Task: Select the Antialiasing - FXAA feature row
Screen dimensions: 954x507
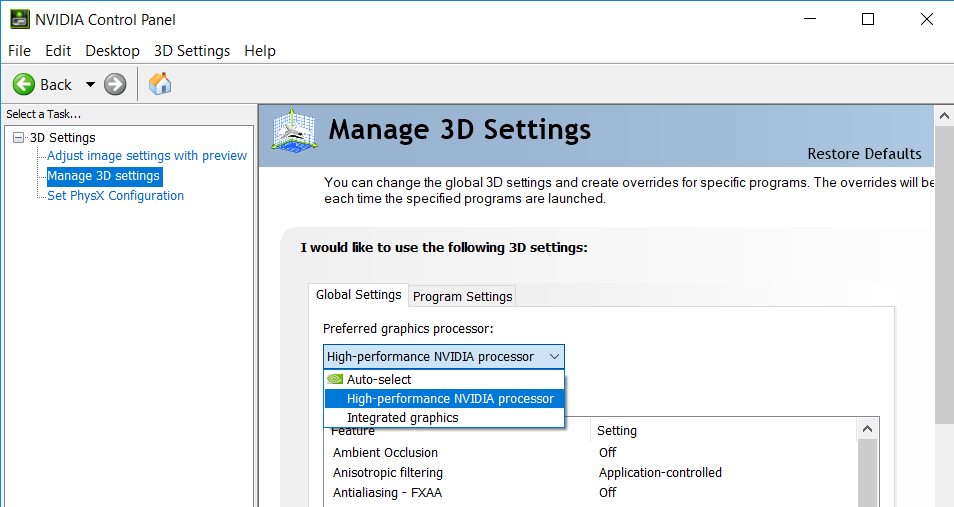Action: tap(387, 492)
